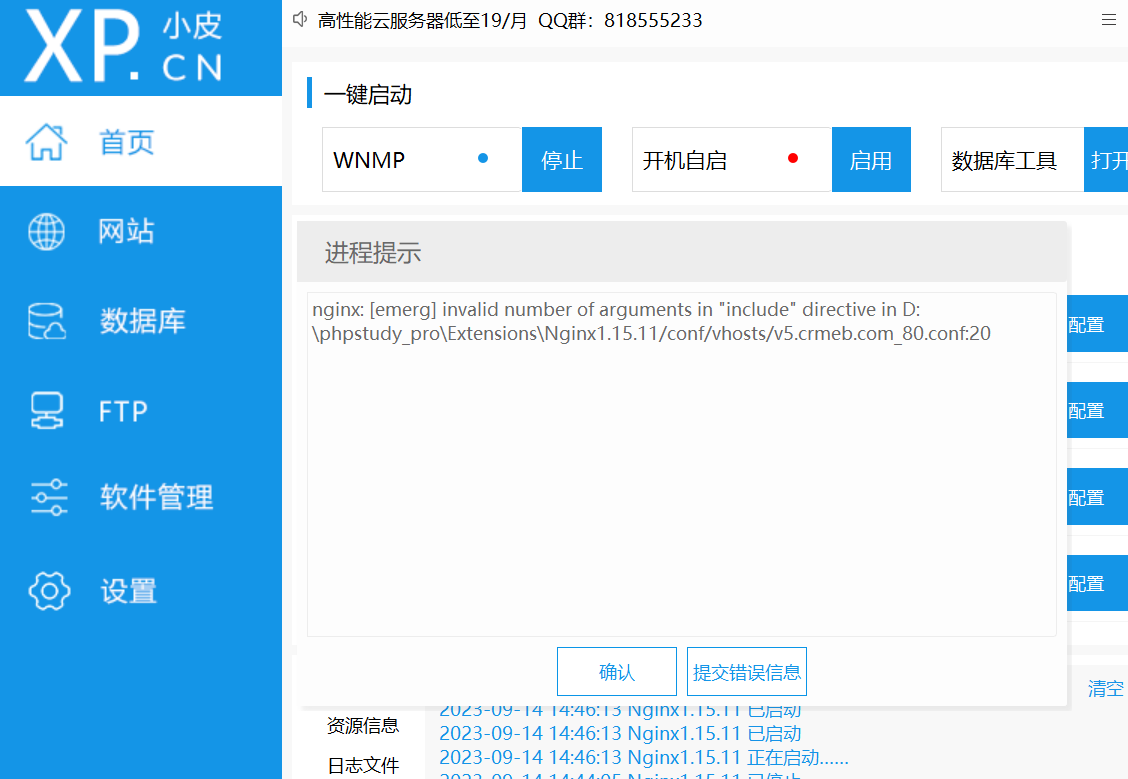Click the FTP computer icon
The width and height of the screenshot is (1128, 779).
point(47,411)
